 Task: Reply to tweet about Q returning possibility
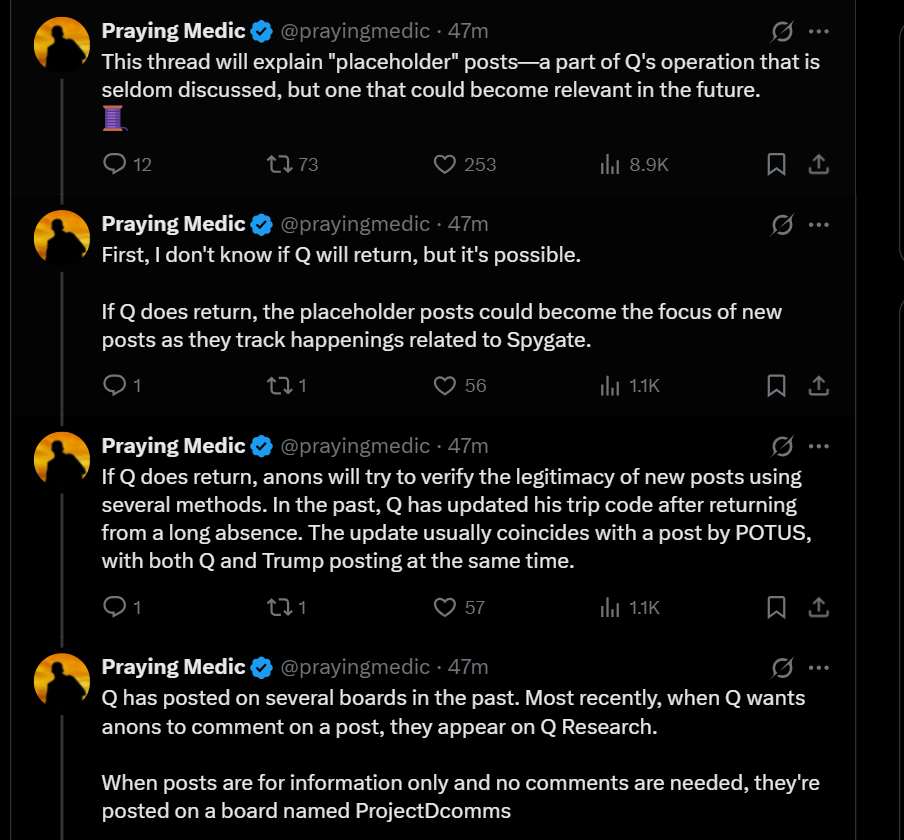pos(115,385)
